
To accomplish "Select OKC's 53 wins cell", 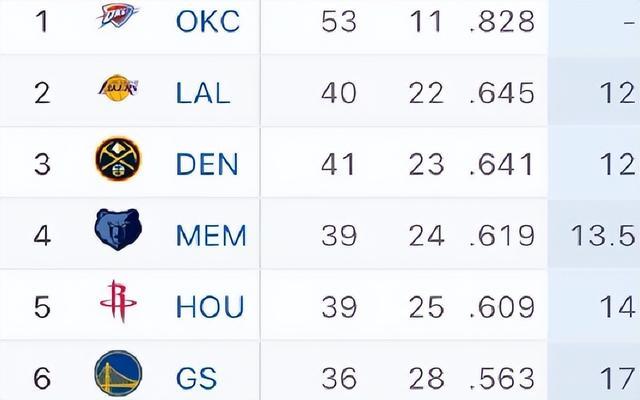I will point(339,21).
